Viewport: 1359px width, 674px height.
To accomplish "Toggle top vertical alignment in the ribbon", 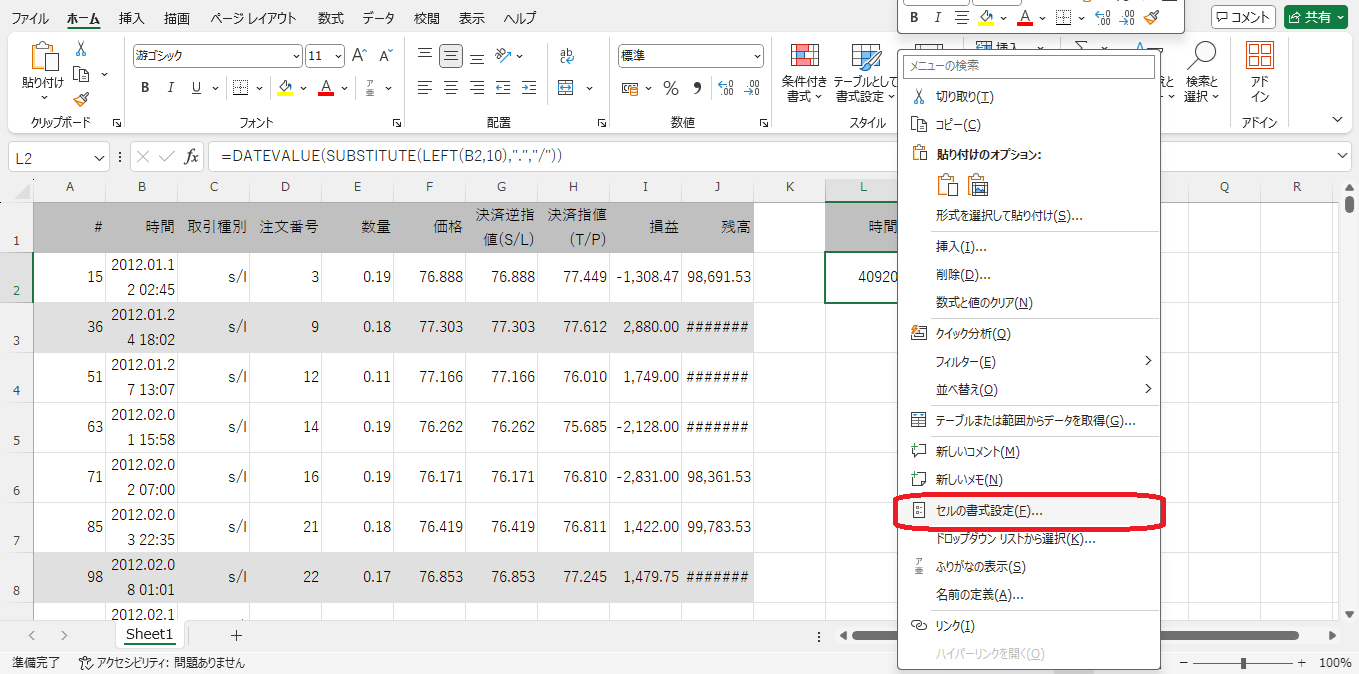I will pos(425,56).
